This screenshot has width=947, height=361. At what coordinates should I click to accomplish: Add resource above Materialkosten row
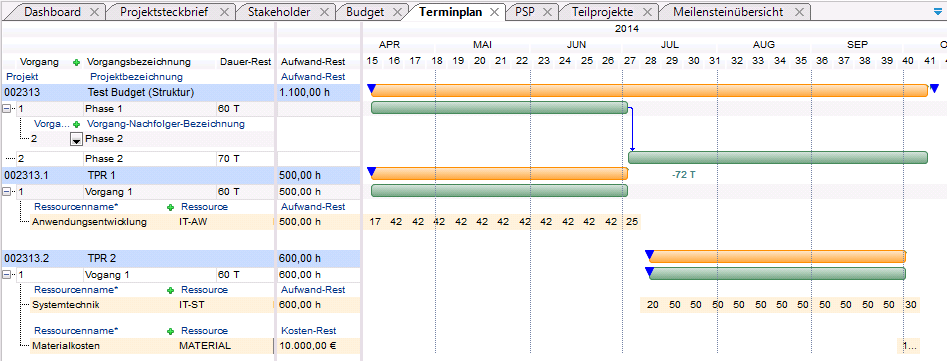coord(170,331)
